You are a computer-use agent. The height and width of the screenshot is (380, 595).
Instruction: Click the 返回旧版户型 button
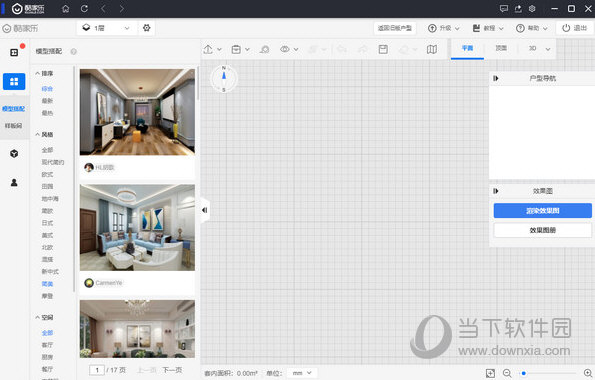395,28
